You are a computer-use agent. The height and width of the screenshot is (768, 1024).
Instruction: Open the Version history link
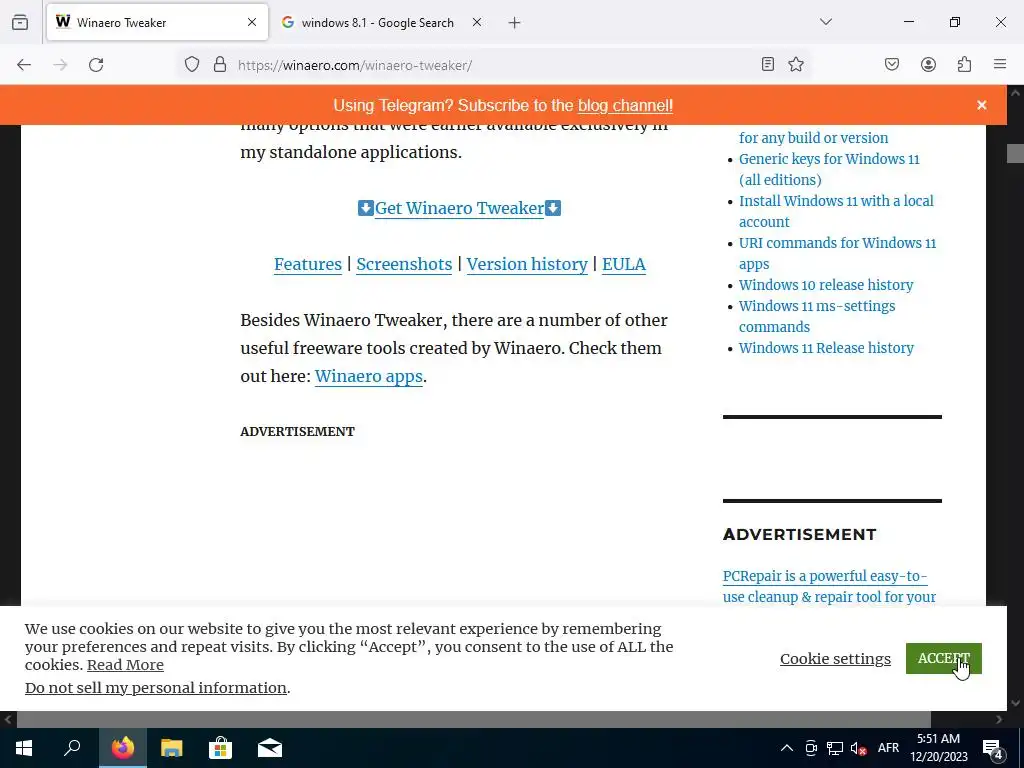coord(527,264)
